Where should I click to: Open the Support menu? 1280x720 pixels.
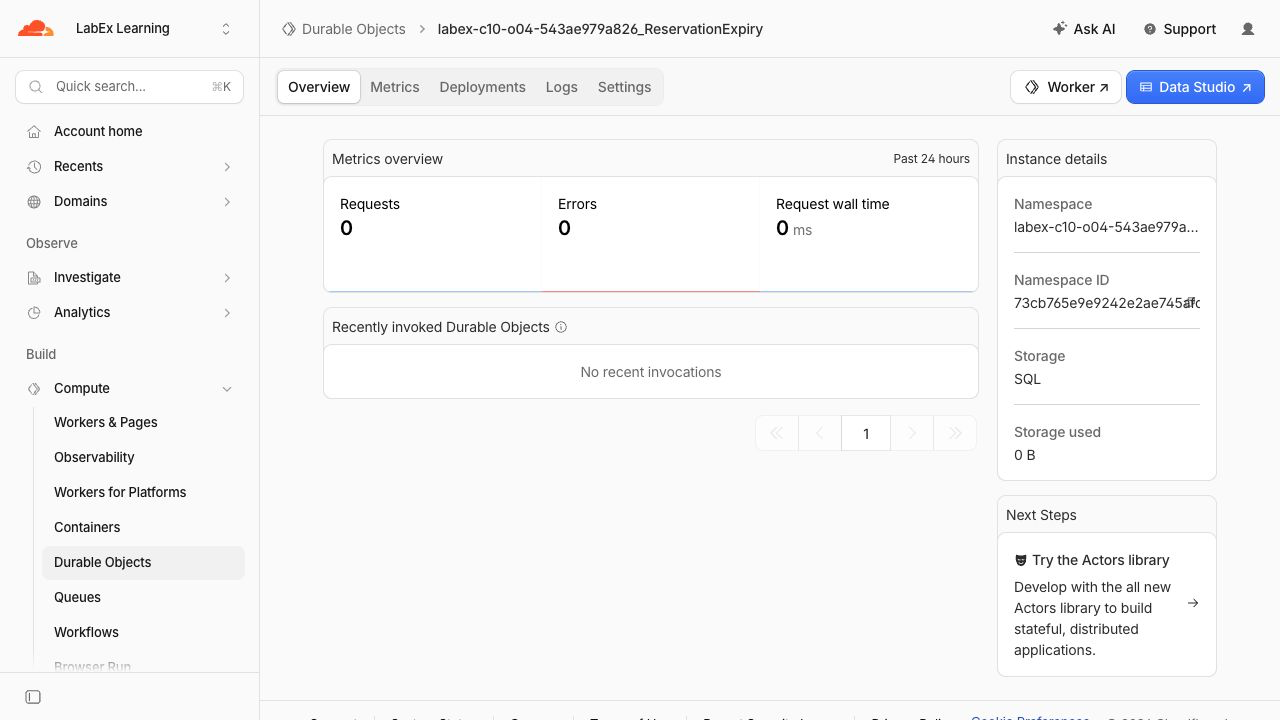[x=1179, y=29]
